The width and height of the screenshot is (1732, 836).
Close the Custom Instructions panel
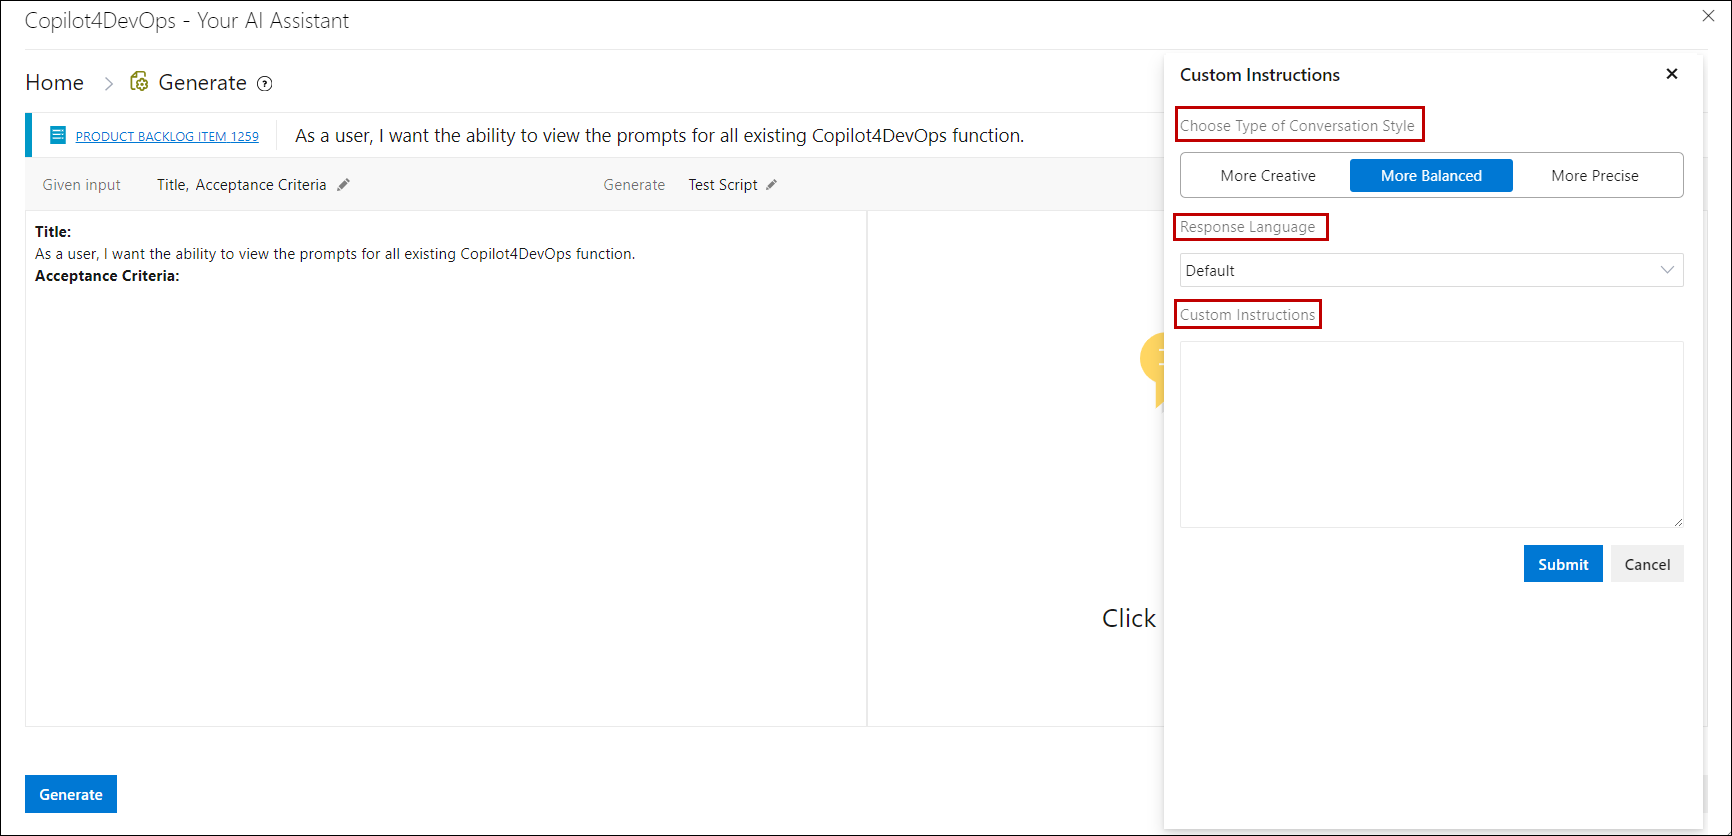(x=1671, y=74)
